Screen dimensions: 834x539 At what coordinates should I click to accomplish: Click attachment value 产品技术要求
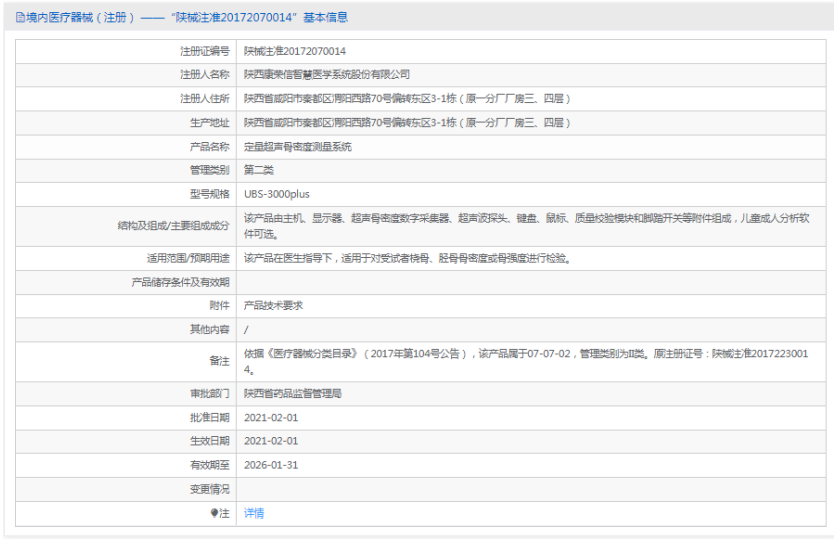coord(273,306)
